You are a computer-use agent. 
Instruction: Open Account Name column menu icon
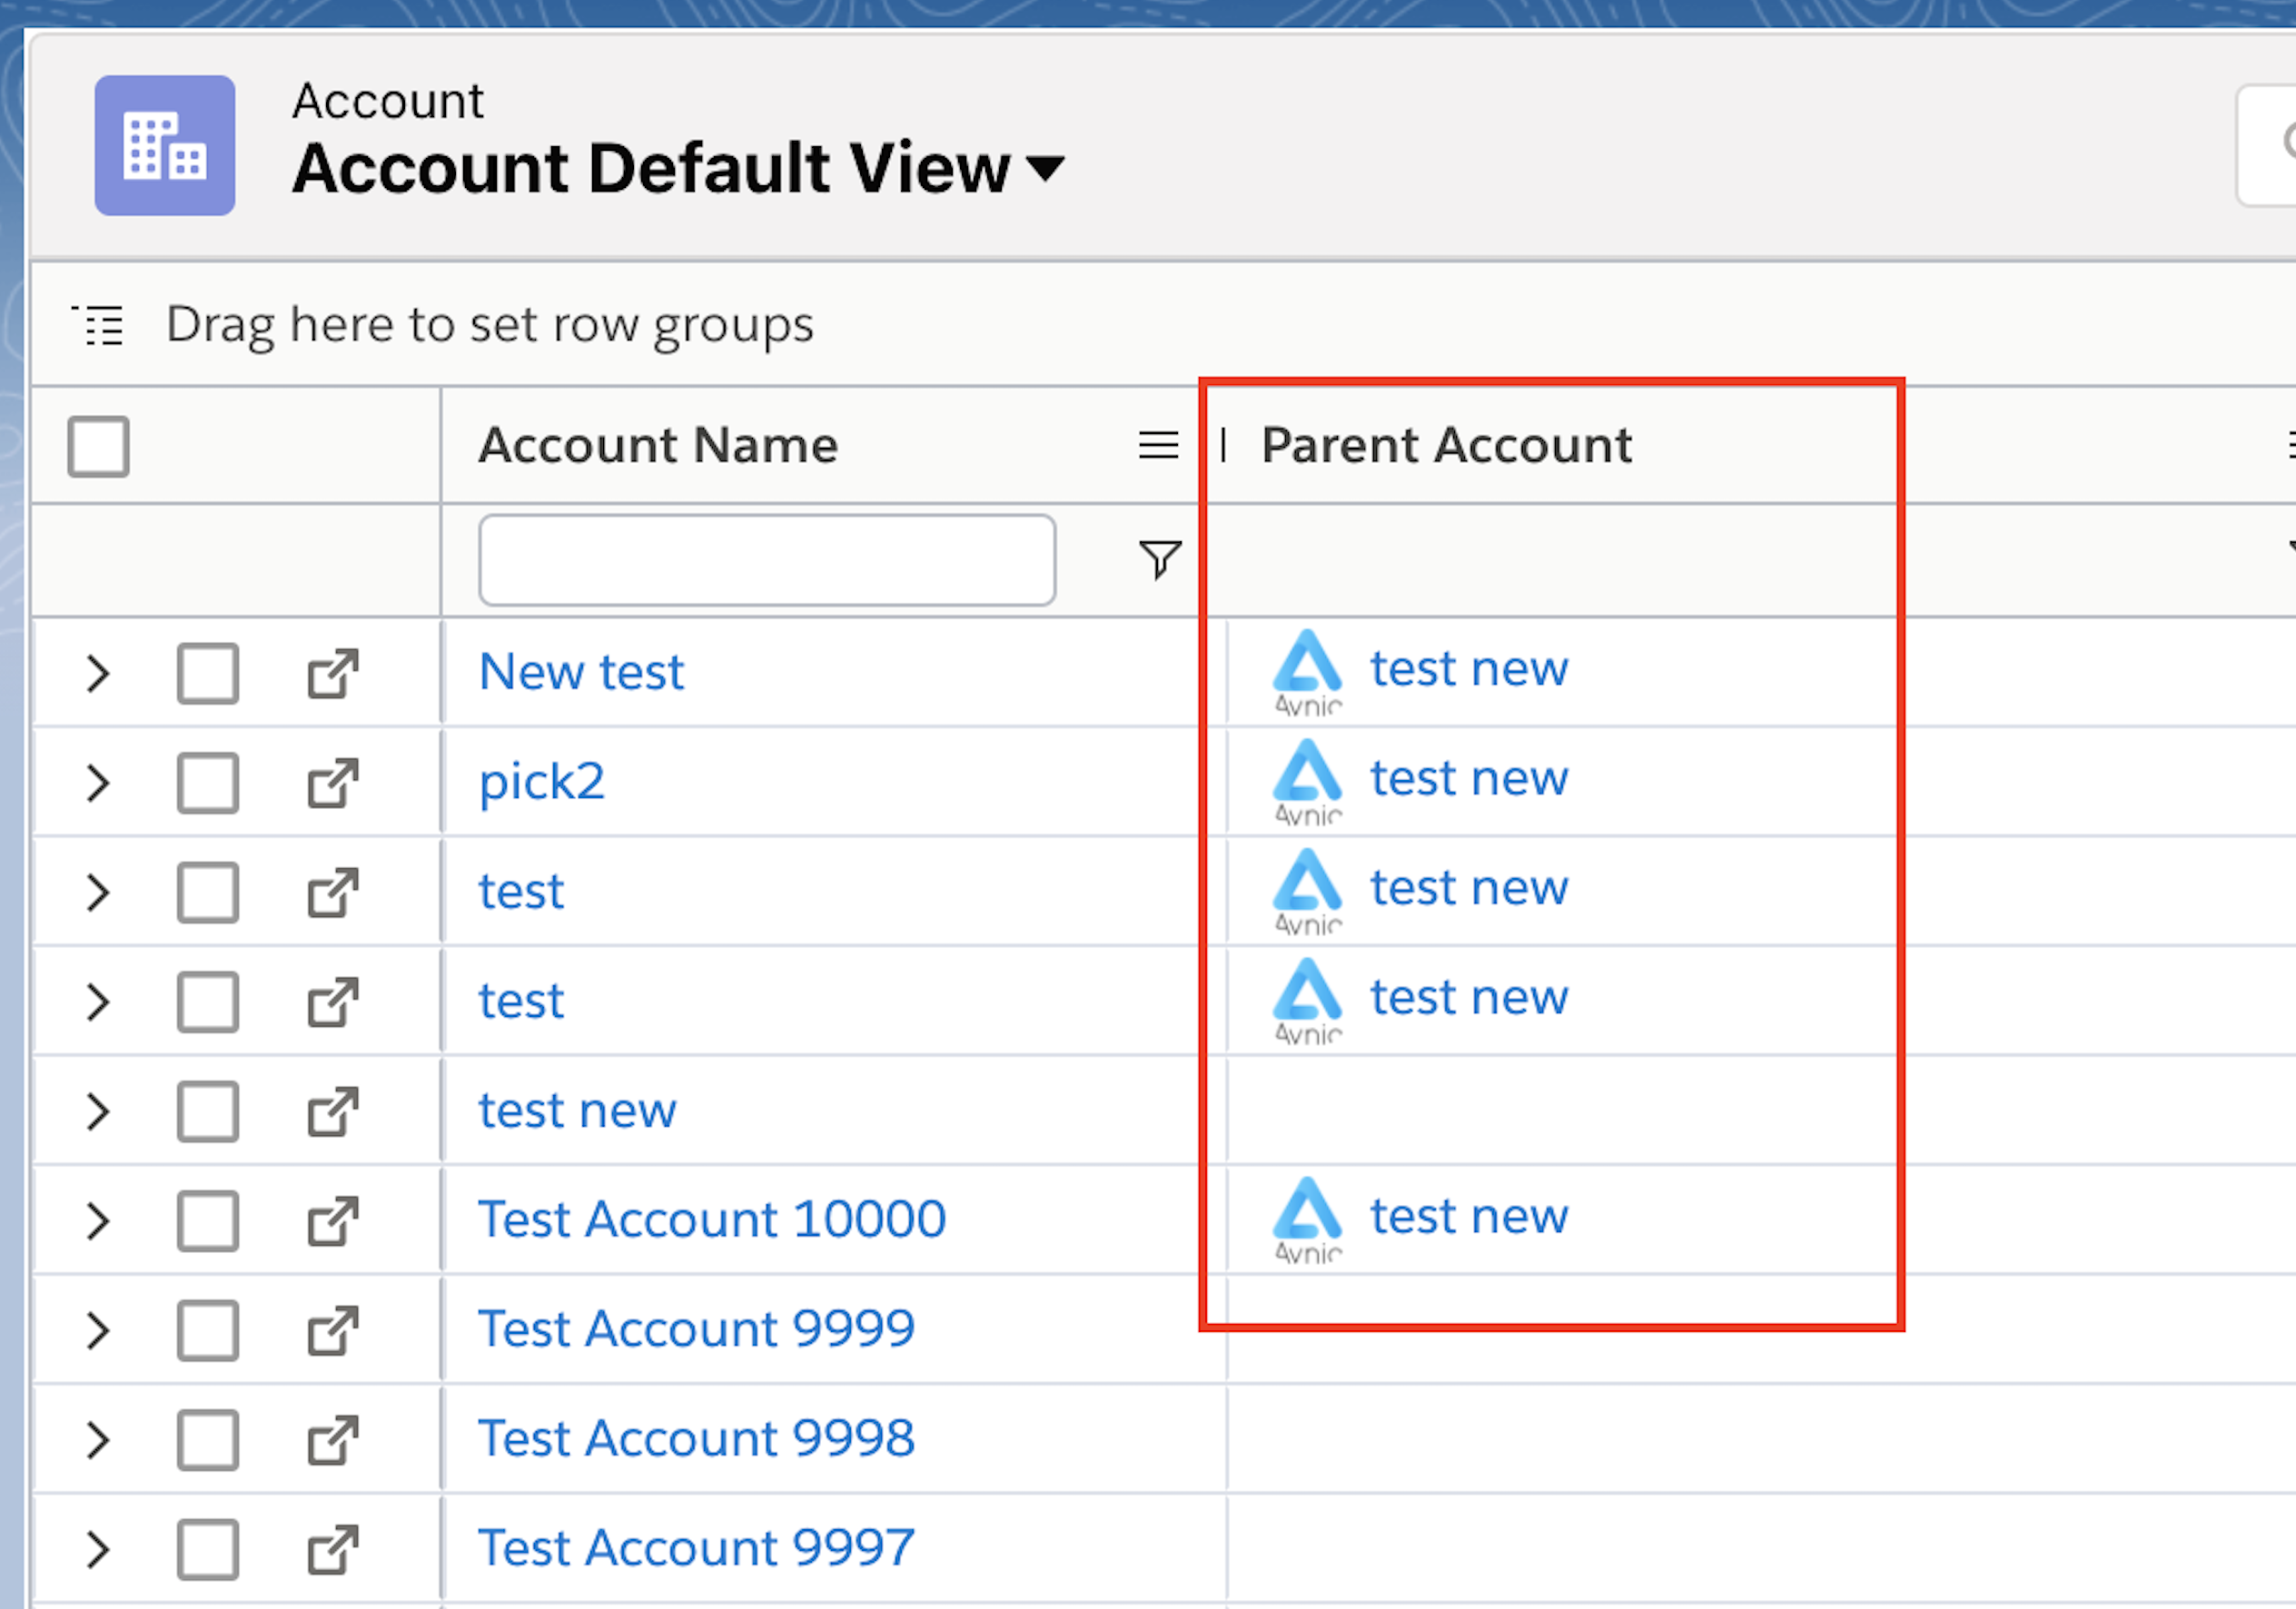[x=1158, y=445]
